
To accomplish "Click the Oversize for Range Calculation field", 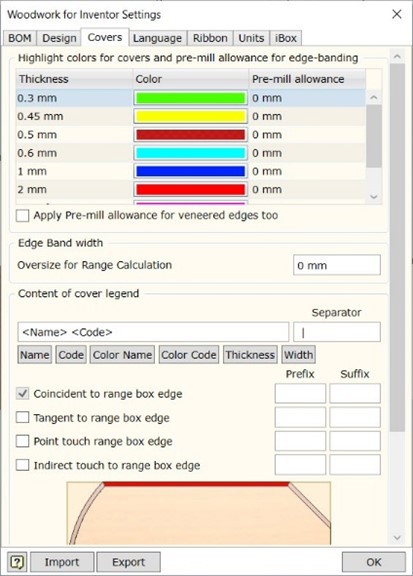I will [x=337, y=265].
